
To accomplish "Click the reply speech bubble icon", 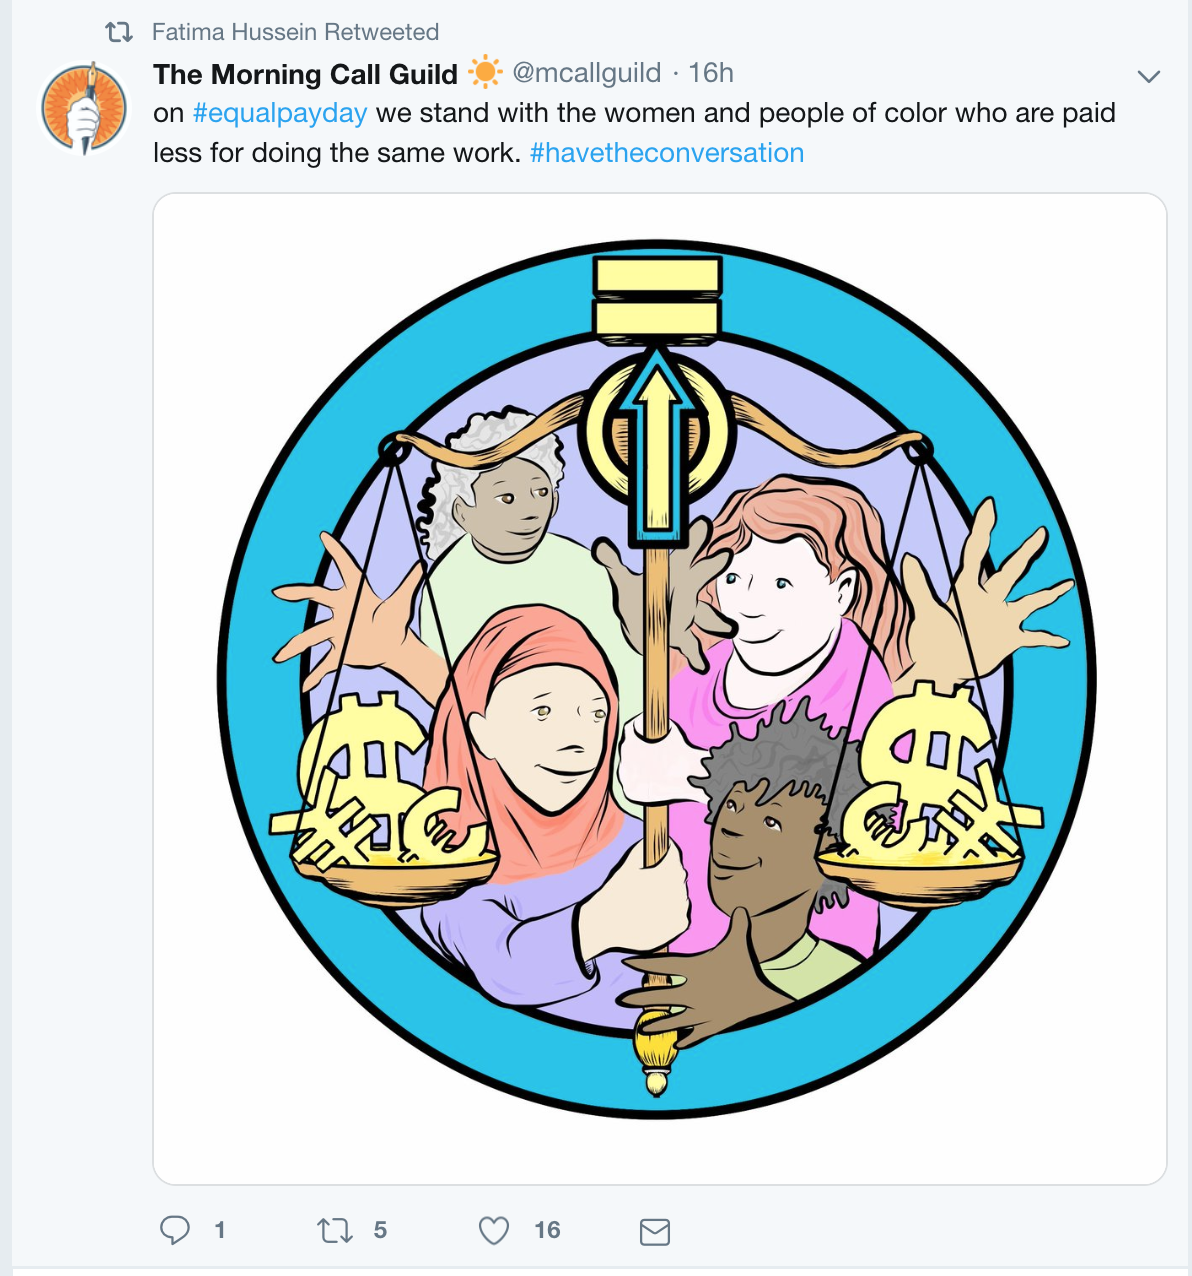I will 175,1229.
